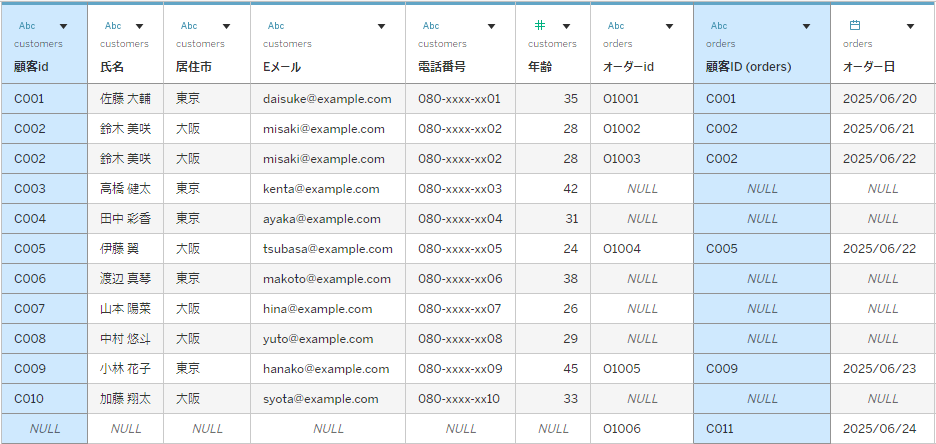Click the kenta@example.com email cell
Image resolution: width=936 pixels, height=444 pixels.
[x=328, y=189]
